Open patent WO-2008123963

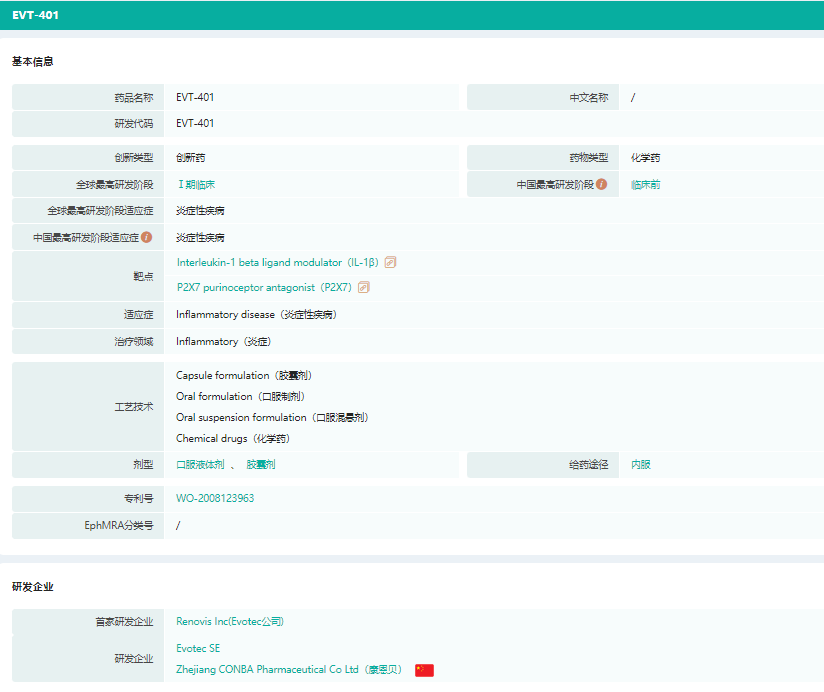click(x=215, y=498)
